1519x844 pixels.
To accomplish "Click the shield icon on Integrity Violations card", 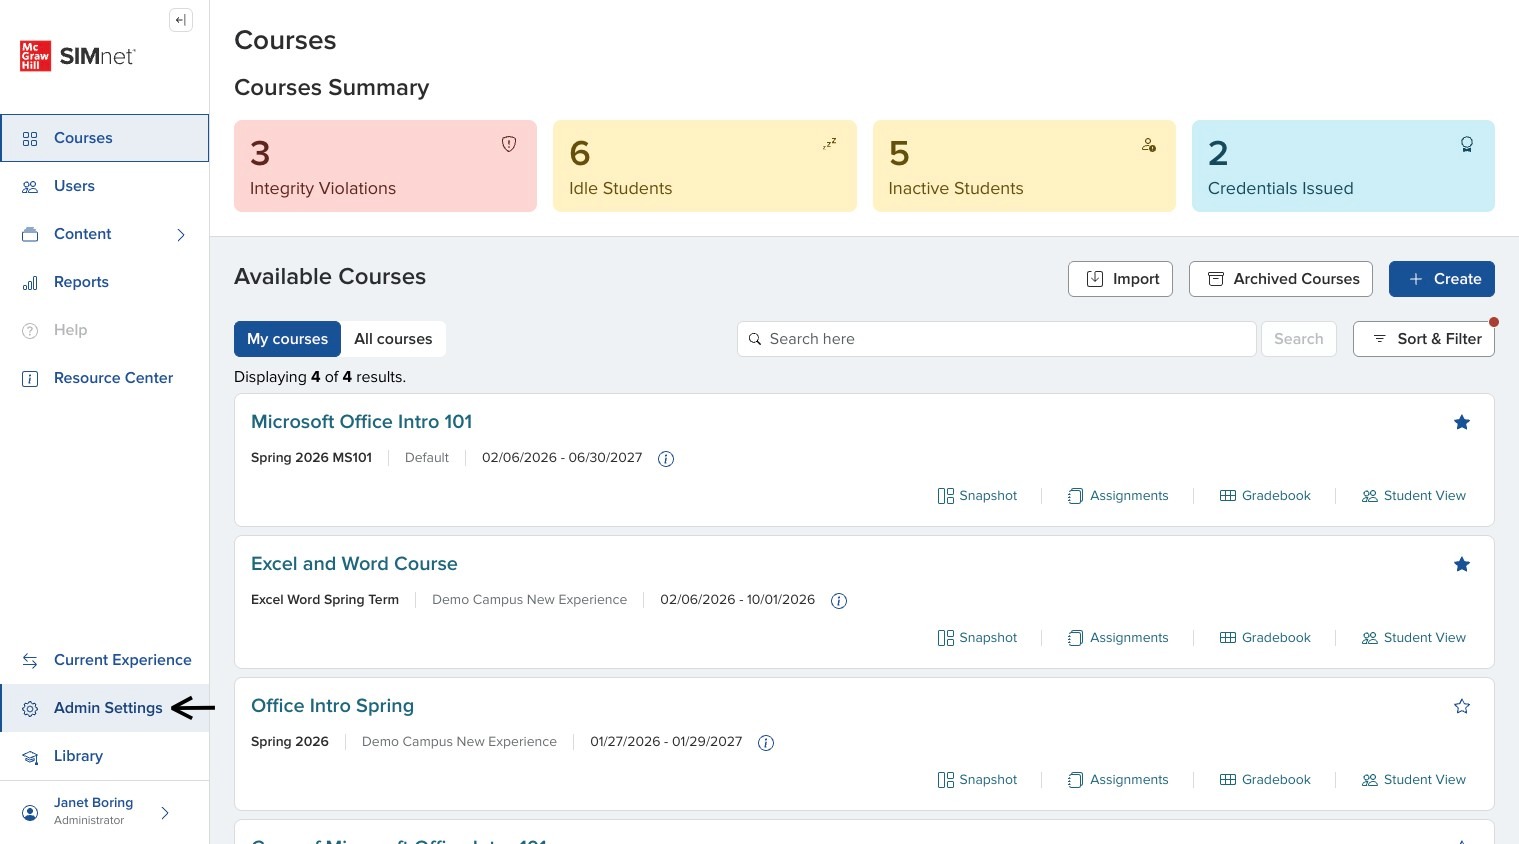I will 509,144.
